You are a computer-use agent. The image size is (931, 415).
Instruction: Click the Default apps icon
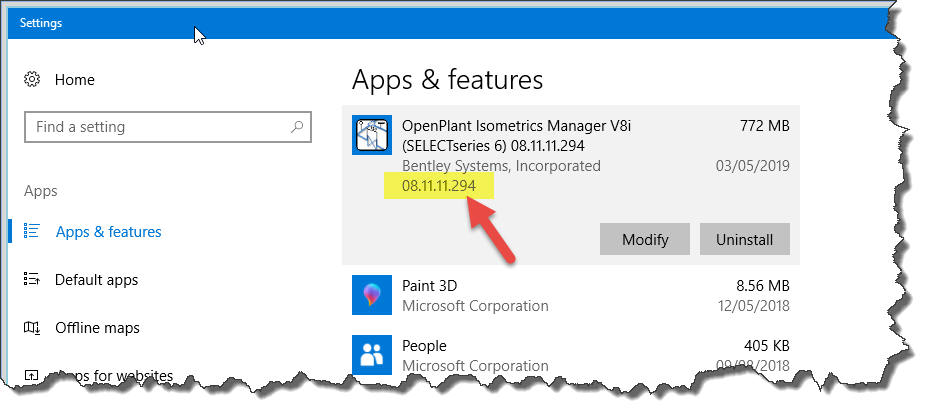coord(31,279)
